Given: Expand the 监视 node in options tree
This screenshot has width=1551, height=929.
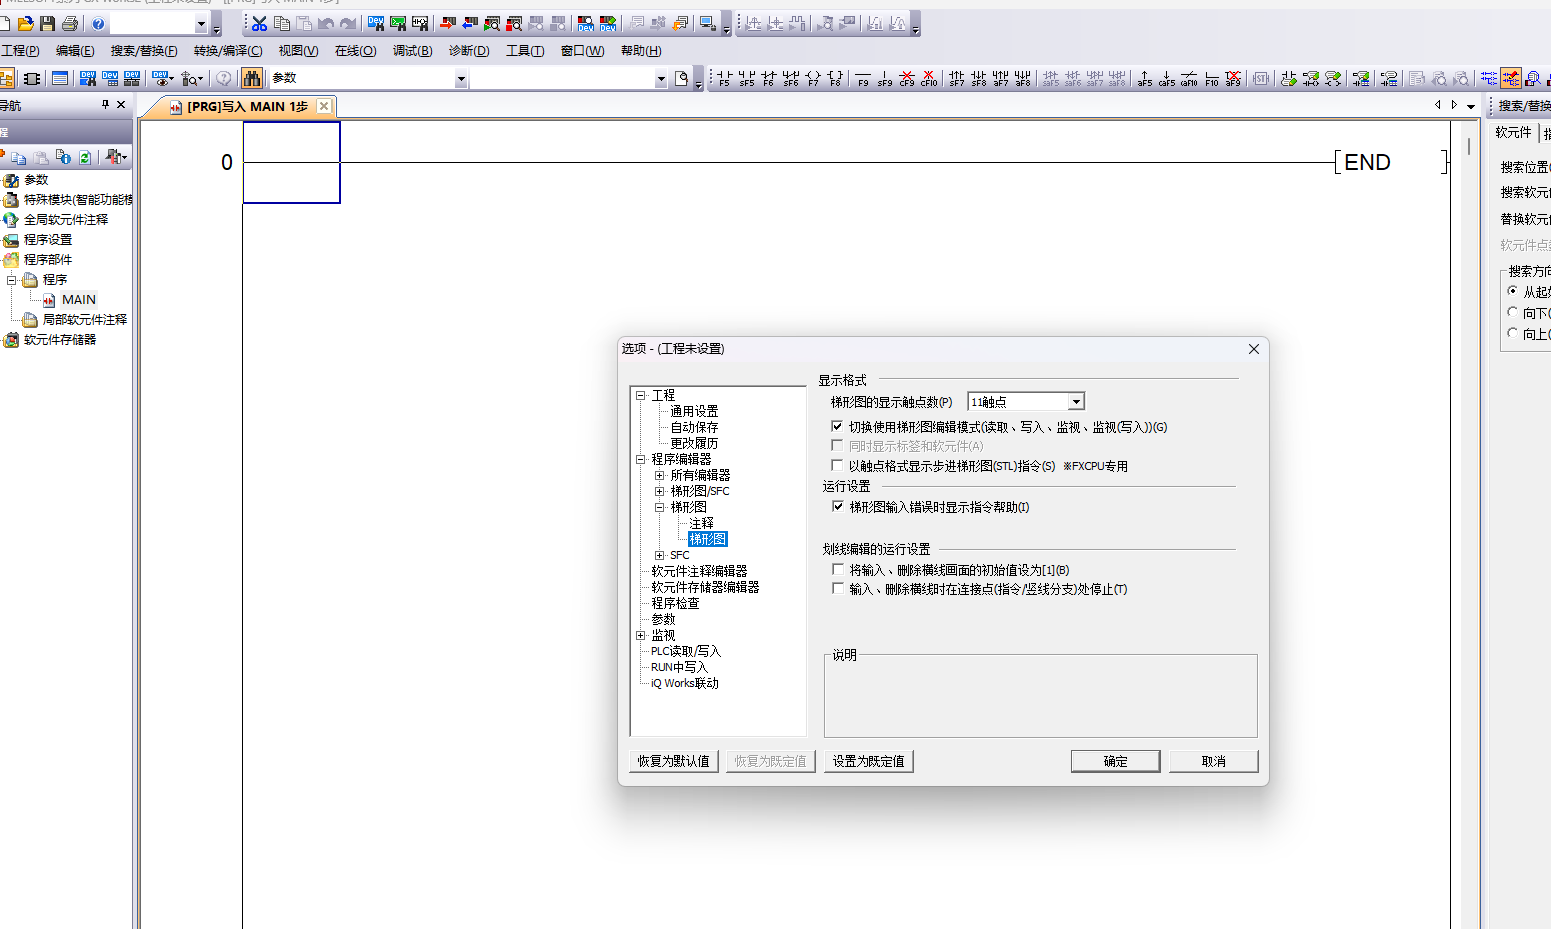Looking at the screenshot, I should pos(641,635).
